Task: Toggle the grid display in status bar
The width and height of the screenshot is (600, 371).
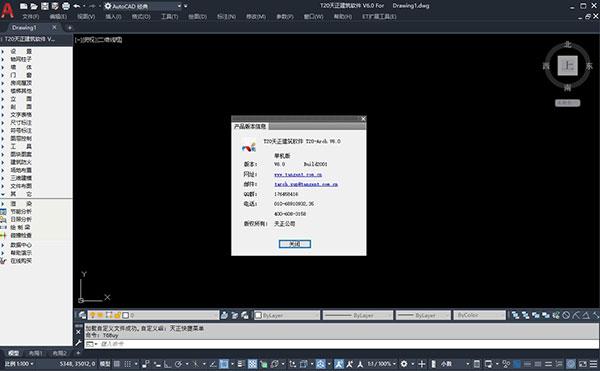Action: [x=117, y=364]
